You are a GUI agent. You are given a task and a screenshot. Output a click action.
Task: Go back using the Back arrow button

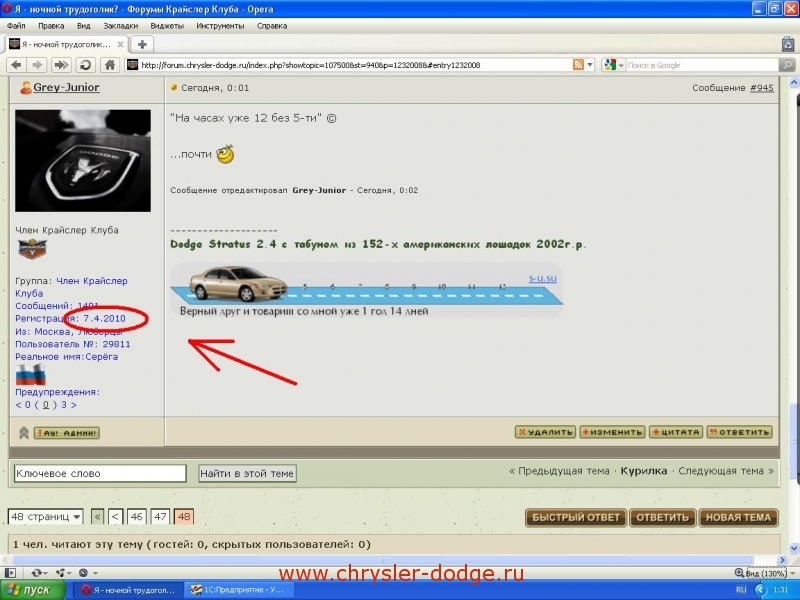(16, 65)
